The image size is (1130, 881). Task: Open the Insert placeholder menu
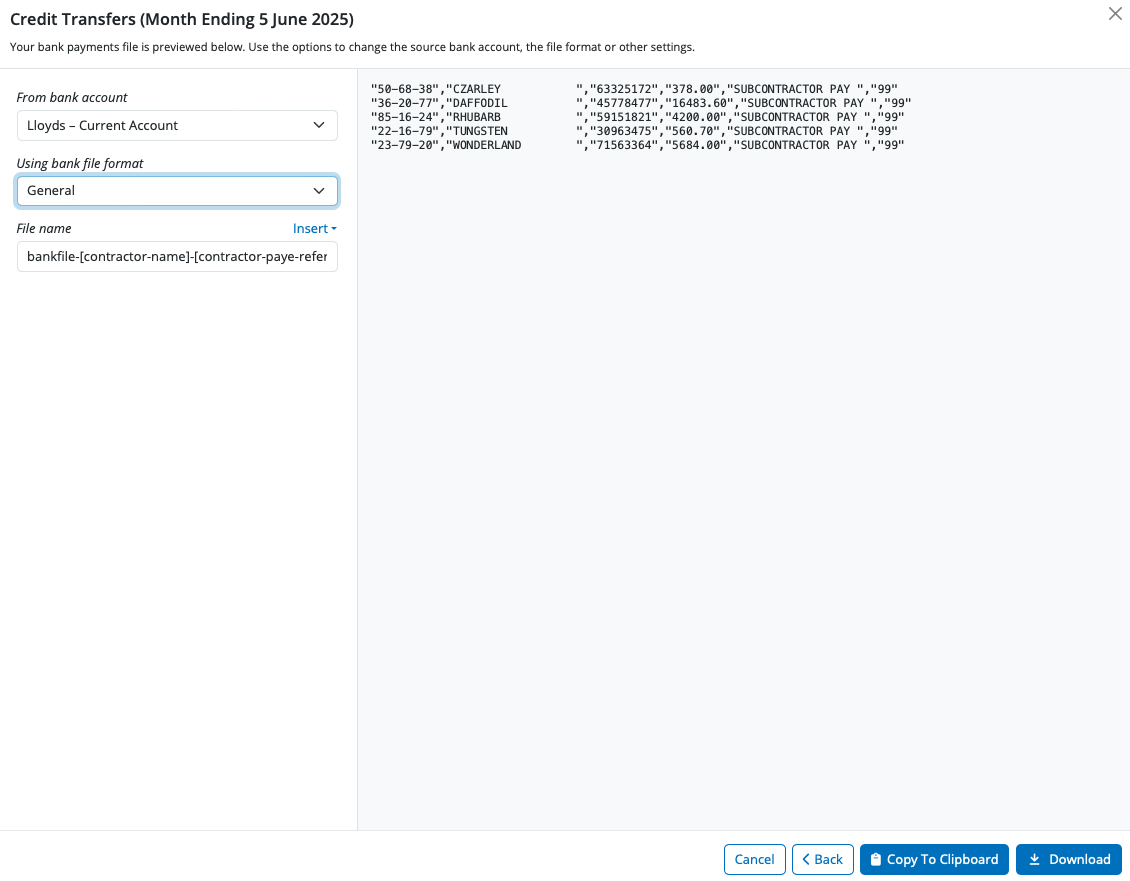311,228
